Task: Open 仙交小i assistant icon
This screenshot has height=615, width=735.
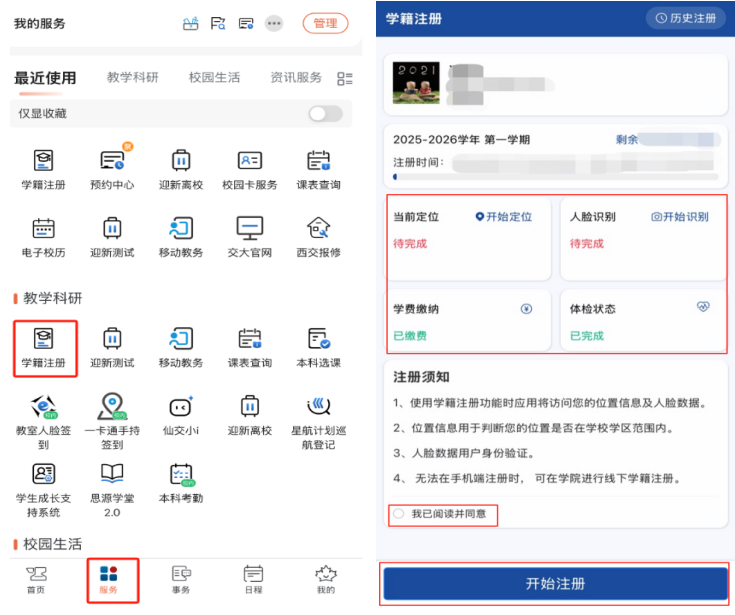Action: click(x=180, y=408)
